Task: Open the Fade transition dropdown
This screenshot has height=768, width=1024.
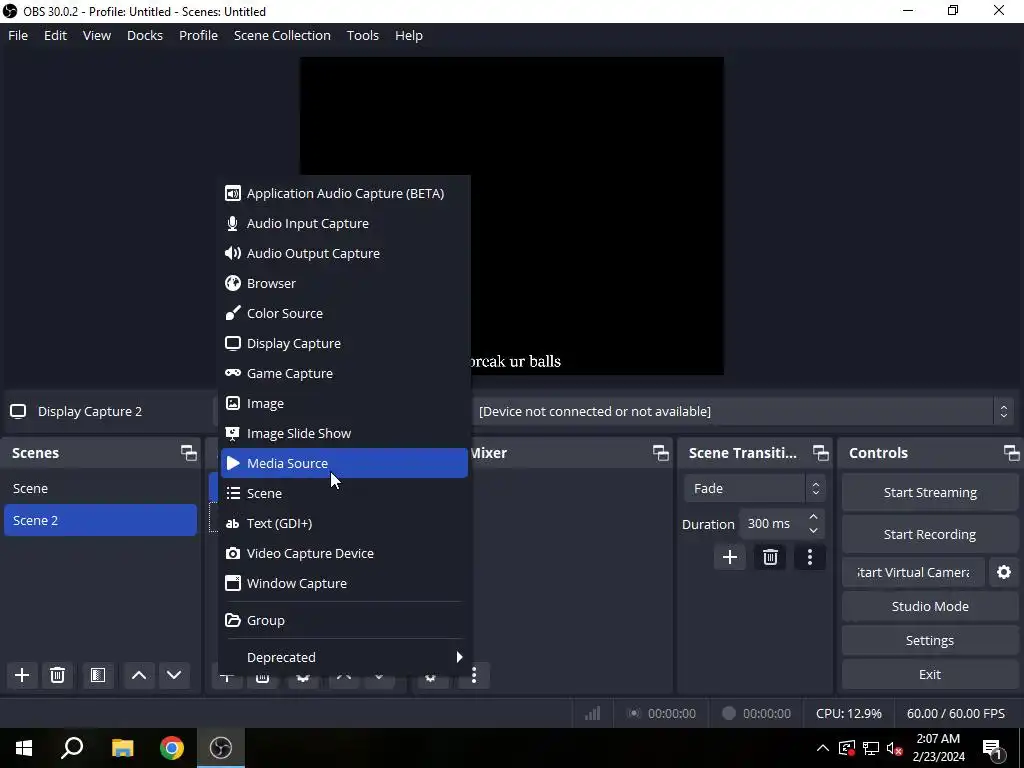Action: 754,488
